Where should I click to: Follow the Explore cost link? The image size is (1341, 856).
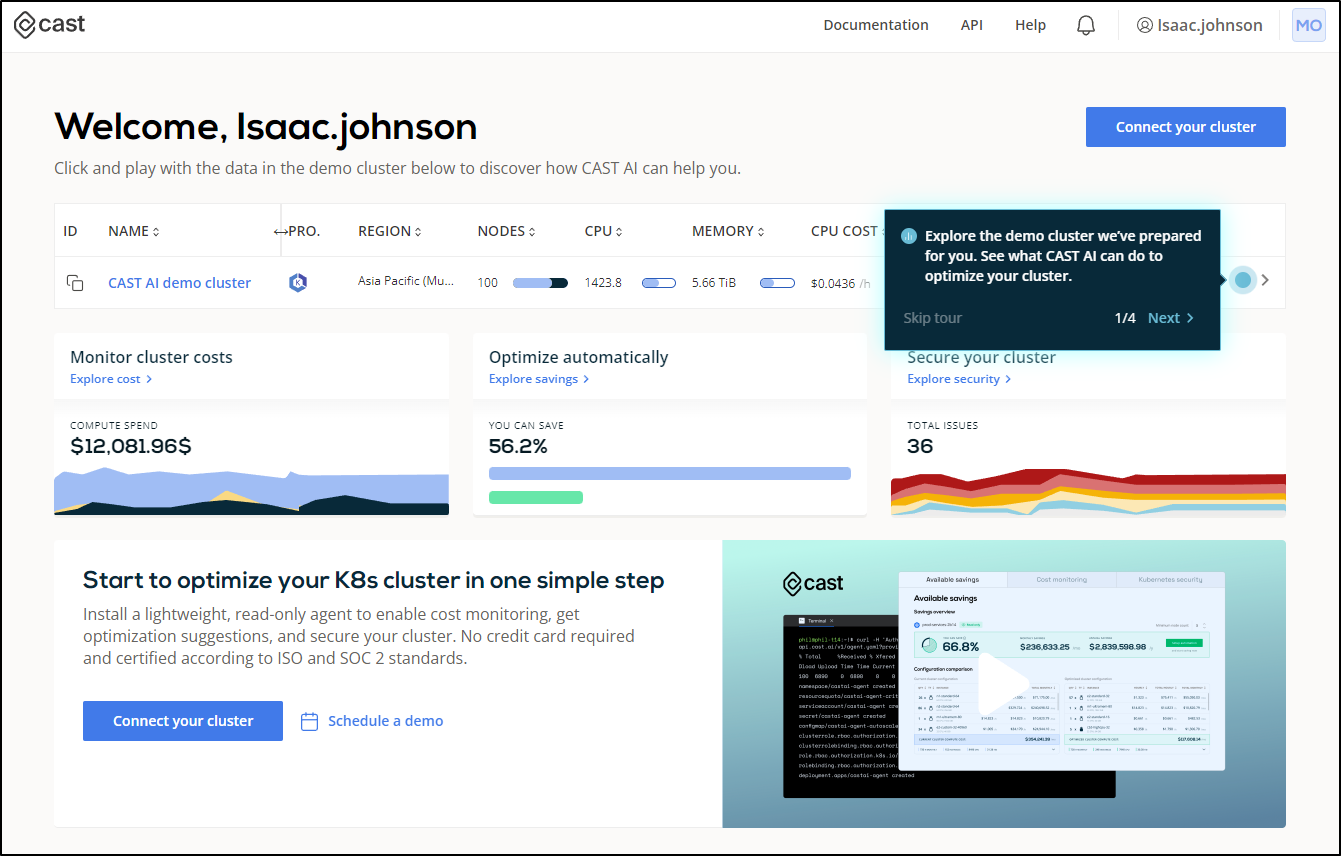[111, 379]
